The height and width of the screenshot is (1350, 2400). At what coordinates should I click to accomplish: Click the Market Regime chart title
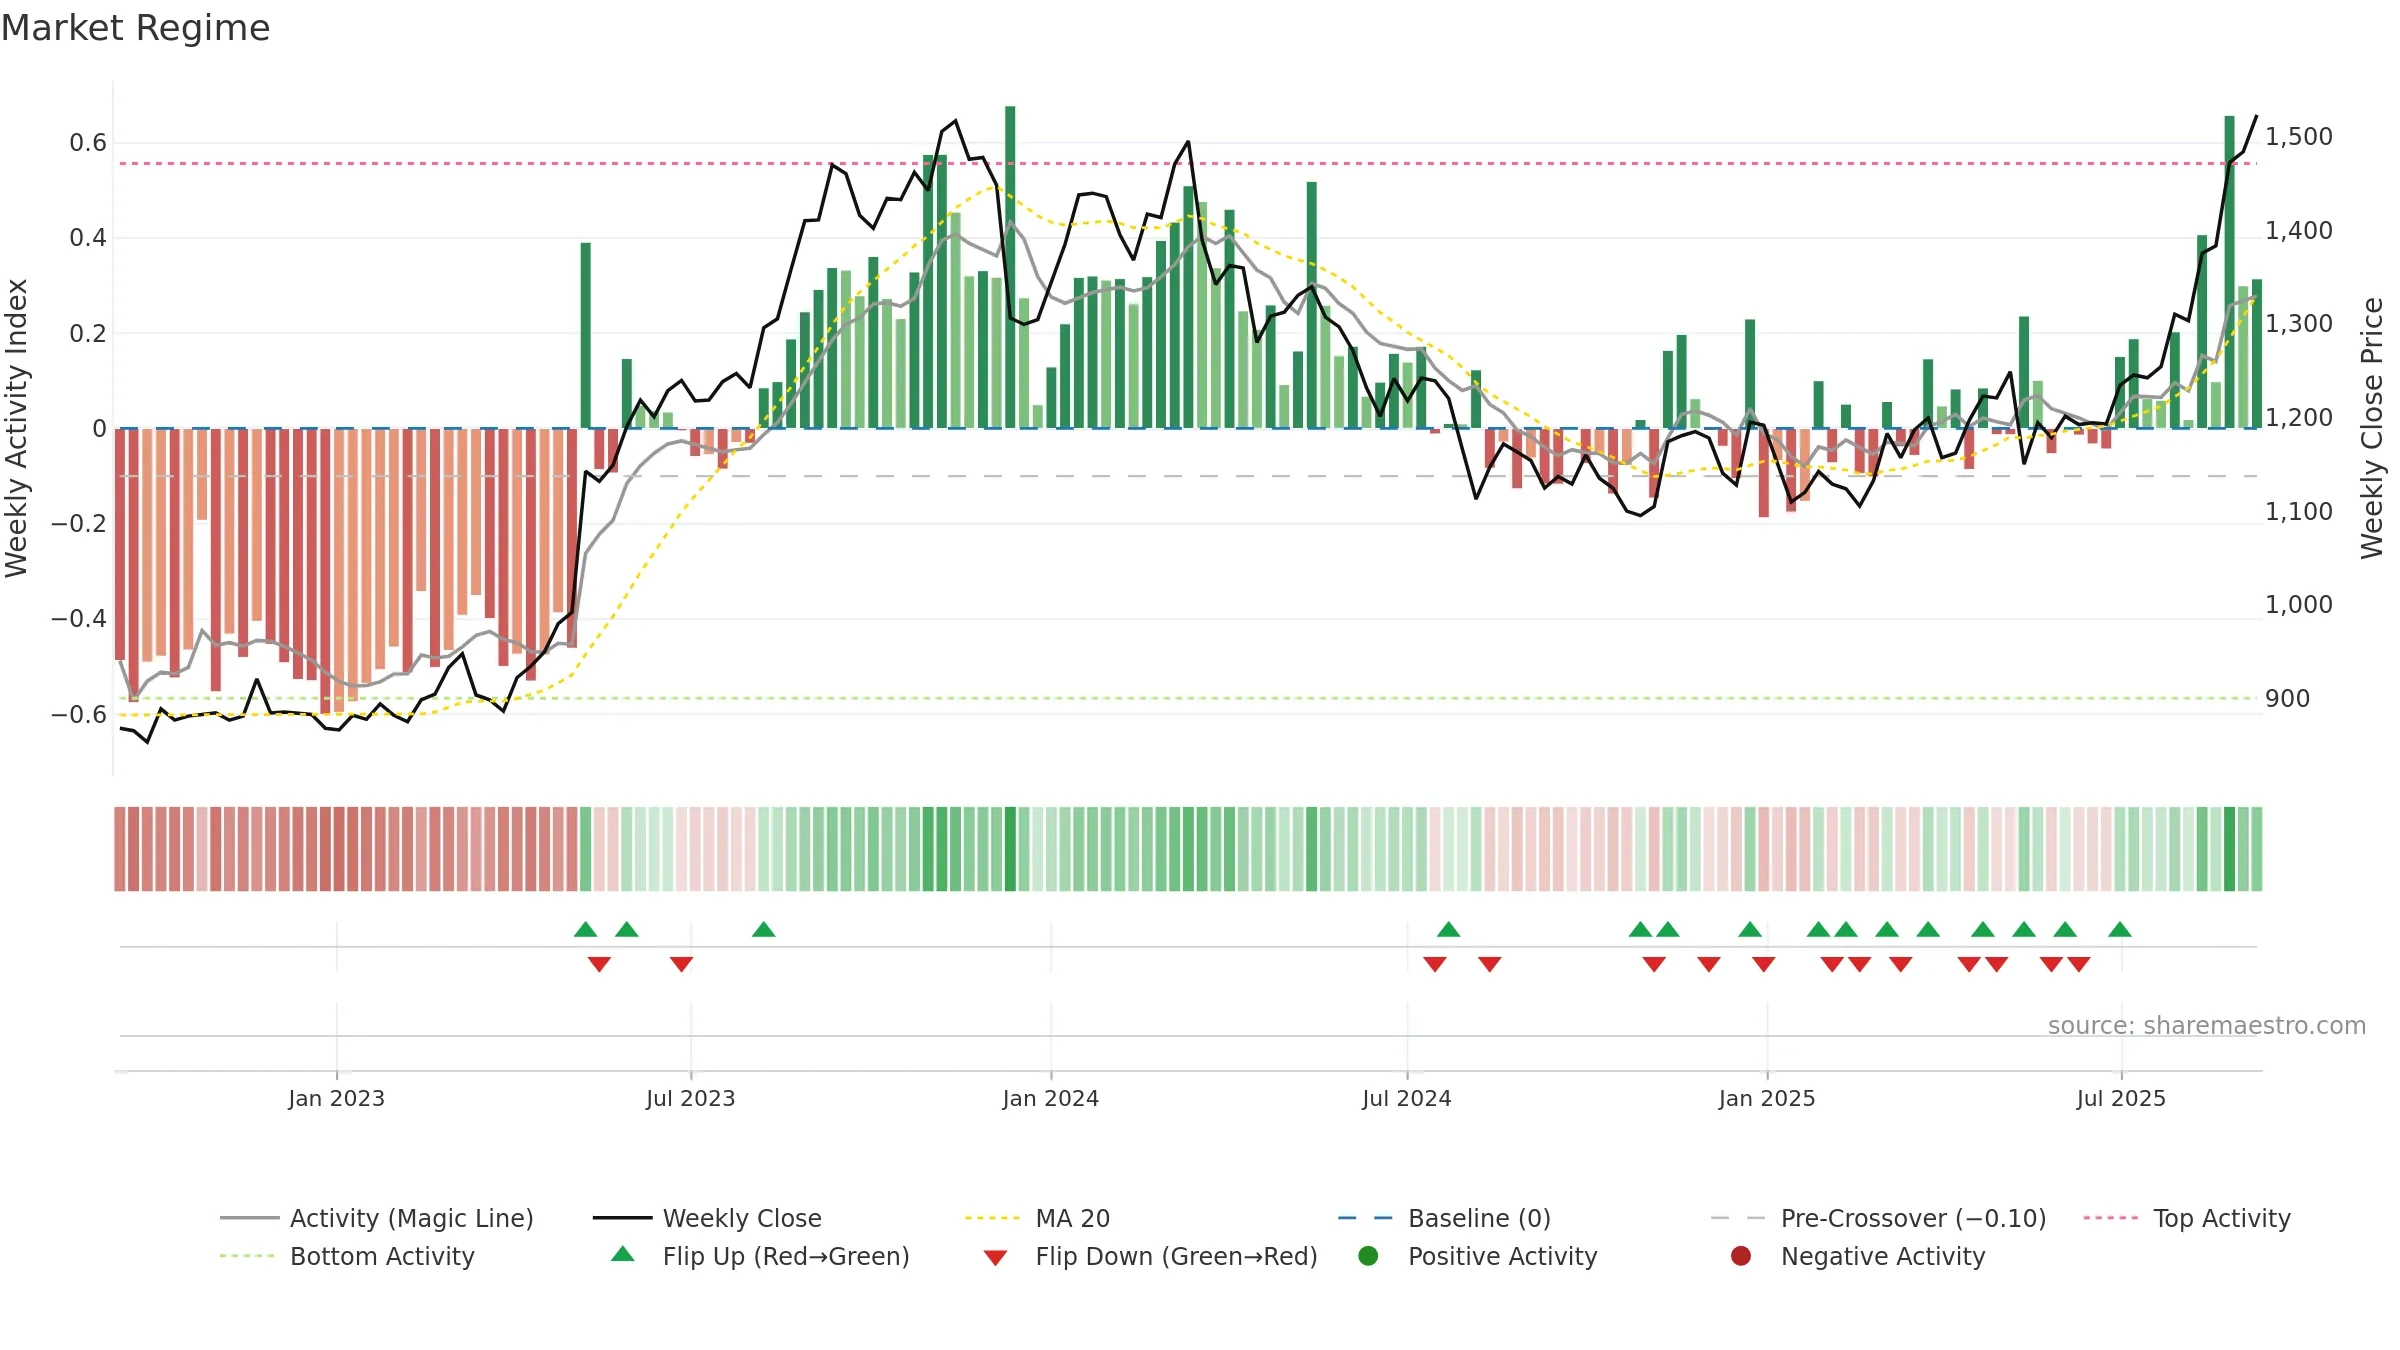135,28
